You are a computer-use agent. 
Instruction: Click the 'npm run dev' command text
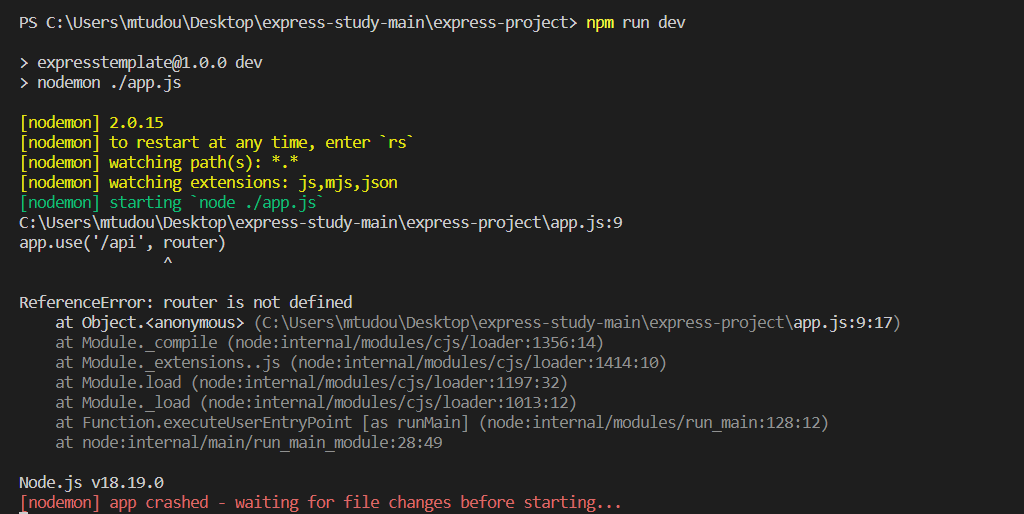coord(635,23)
